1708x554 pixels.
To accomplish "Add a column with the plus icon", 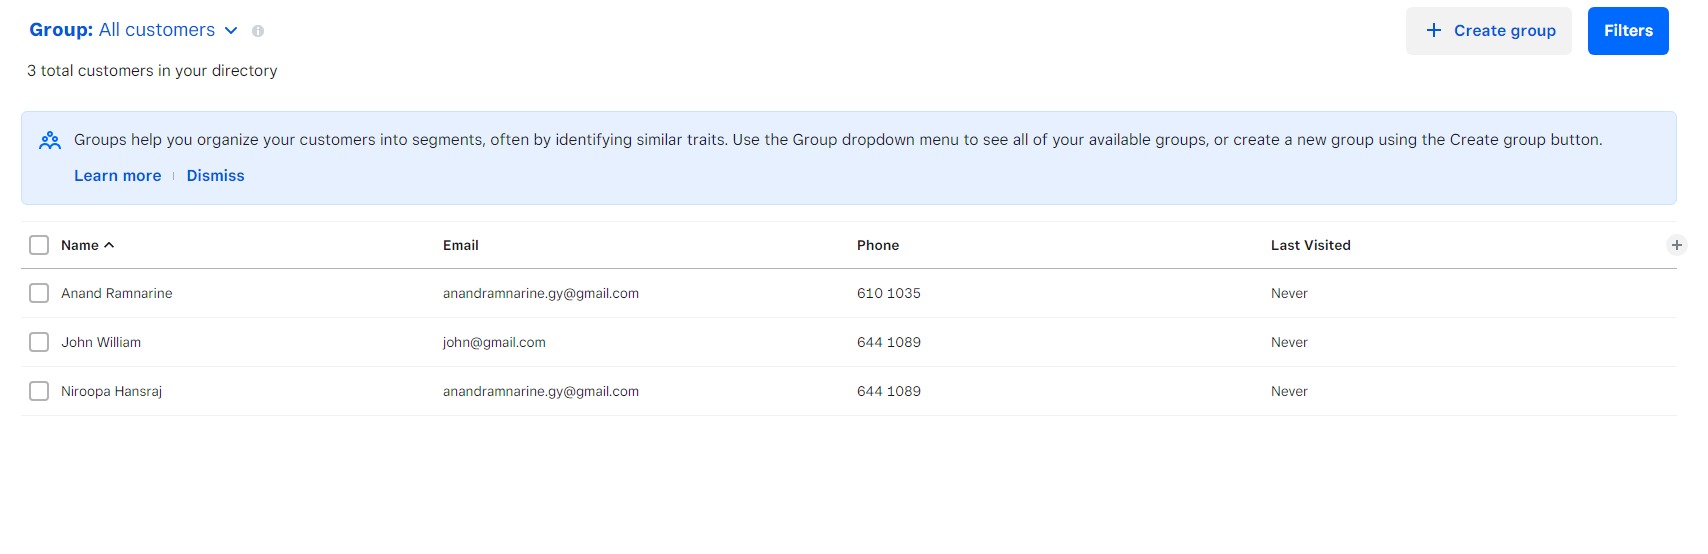I will 1677,245.
